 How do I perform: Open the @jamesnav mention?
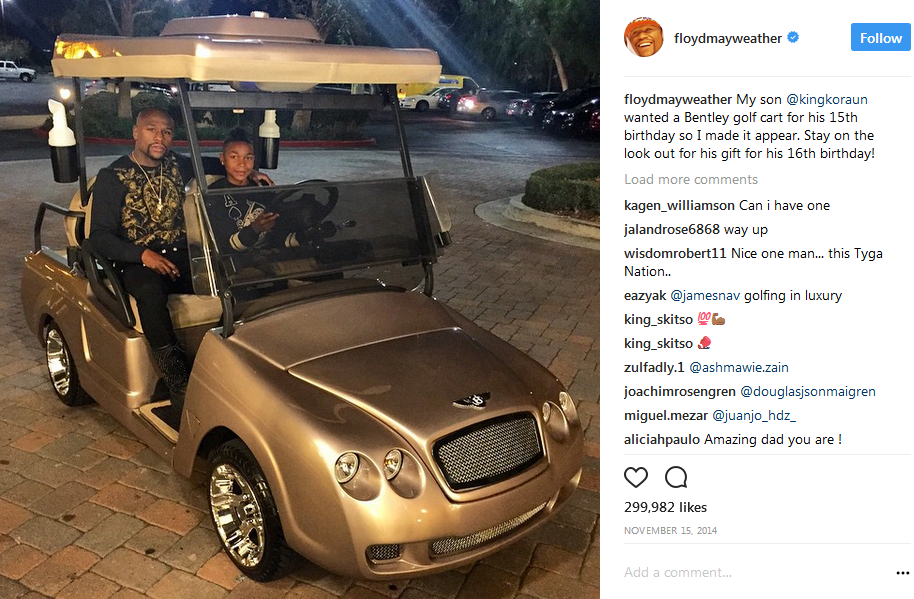(705, 296)
